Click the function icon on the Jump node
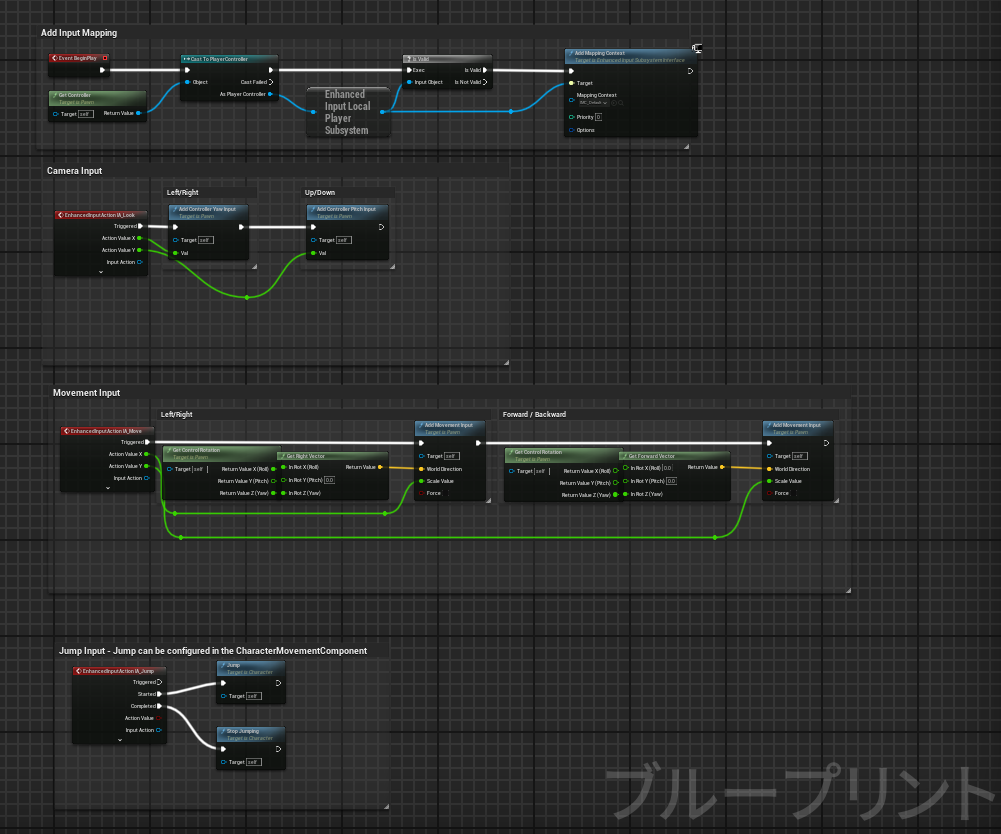The width and height of the screenshot is (1001, 834). 223,665
